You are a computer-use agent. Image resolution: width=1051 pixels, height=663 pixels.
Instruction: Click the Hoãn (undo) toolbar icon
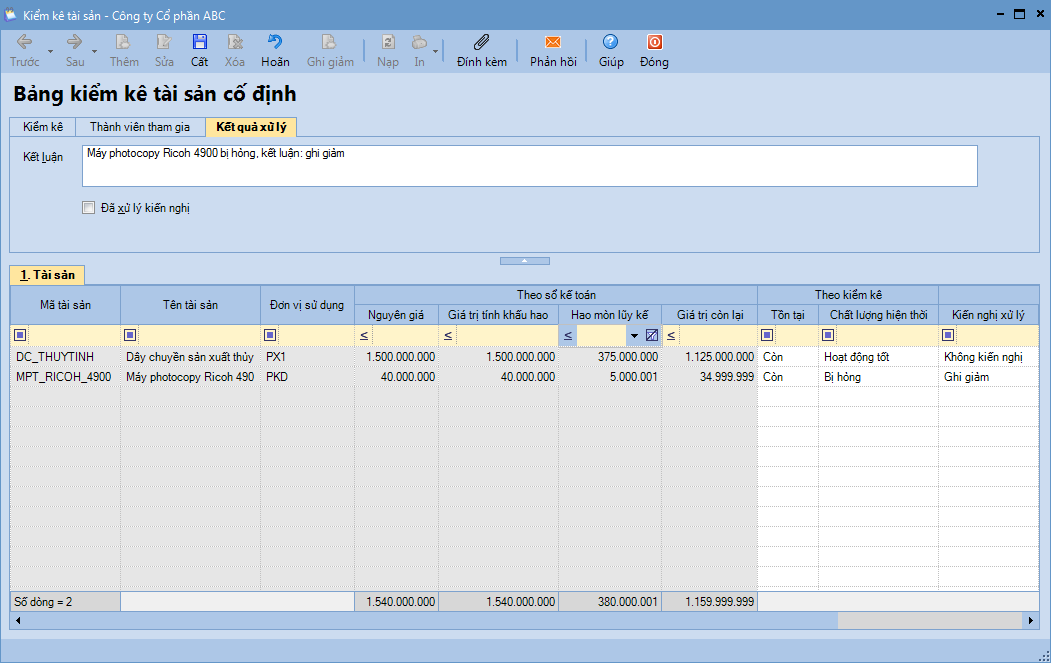pos(275,42)
